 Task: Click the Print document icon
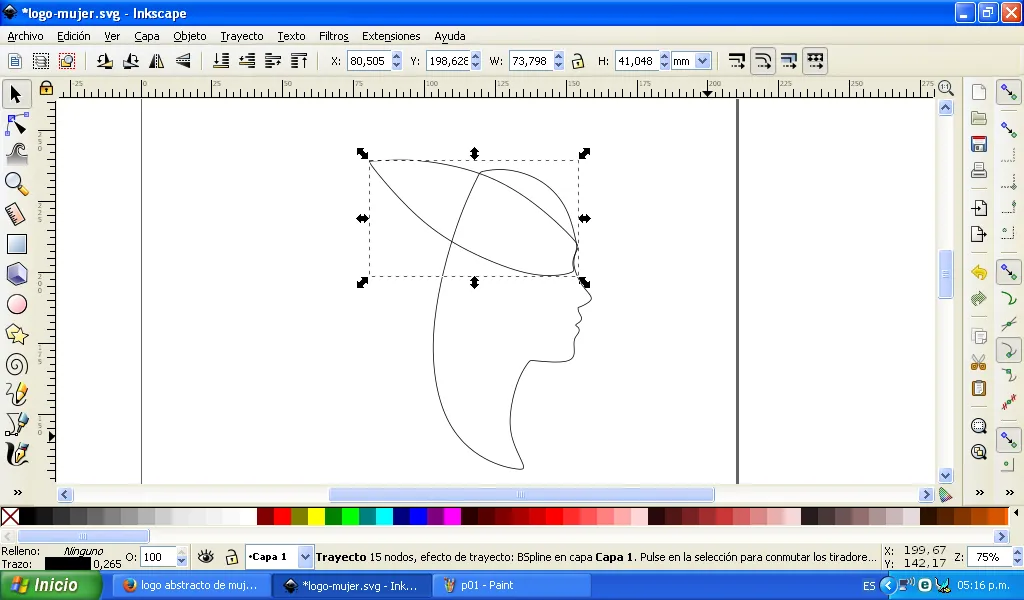point(978,170)
